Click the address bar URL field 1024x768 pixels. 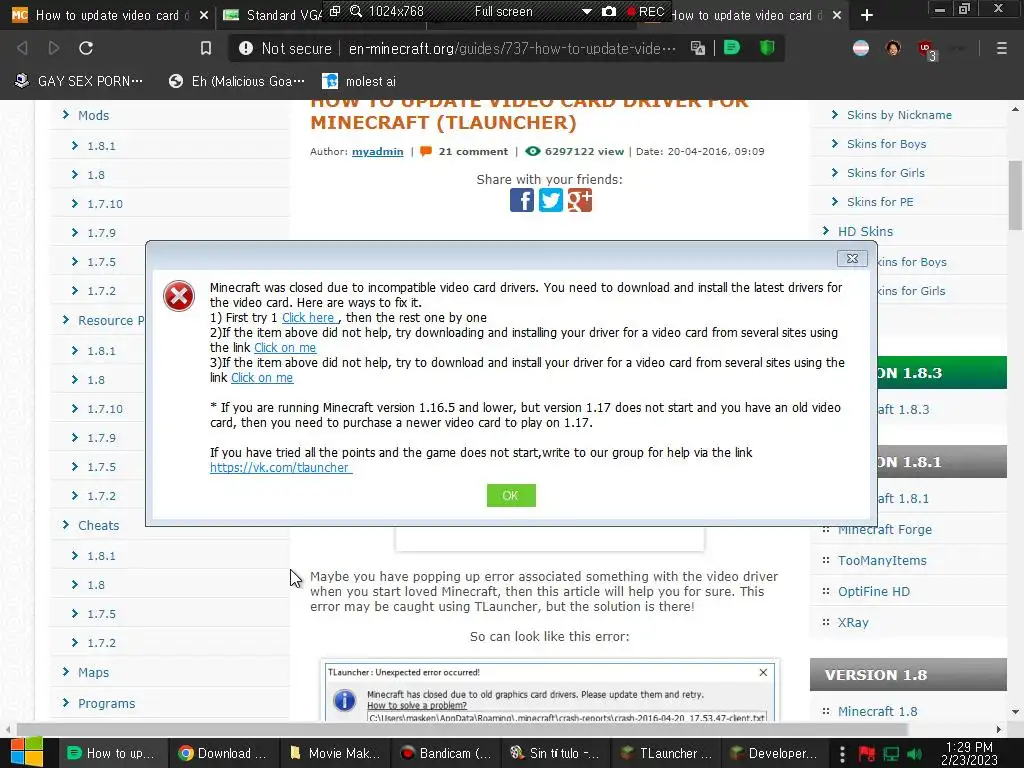[x=512, y=48]
